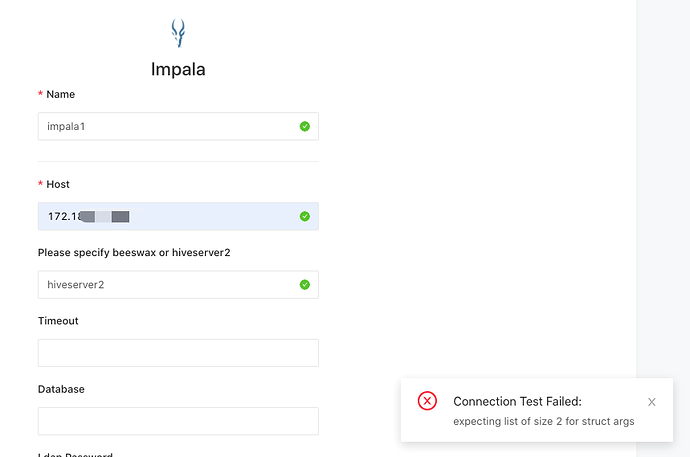The image size is (690, 457).
Task: Click the 'Connection Test Failed:' title text
Action: (x=518, y=402)
